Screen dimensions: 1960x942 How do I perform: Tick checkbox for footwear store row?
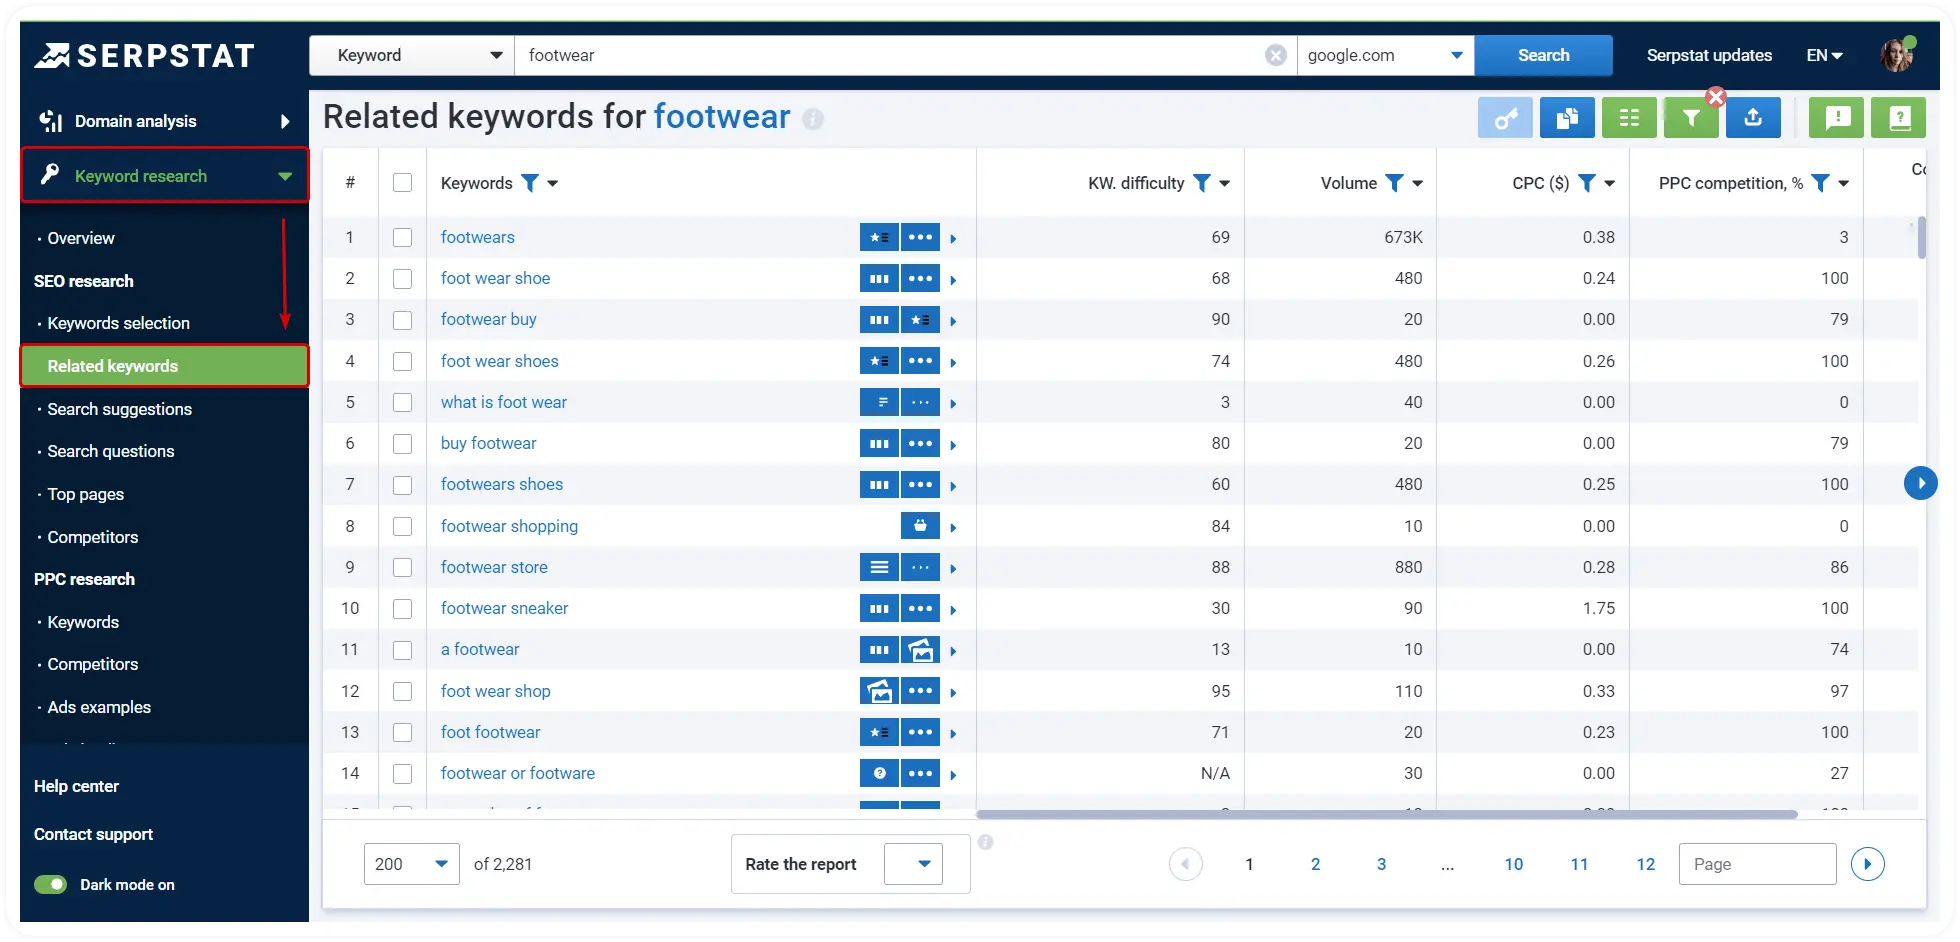402,567
